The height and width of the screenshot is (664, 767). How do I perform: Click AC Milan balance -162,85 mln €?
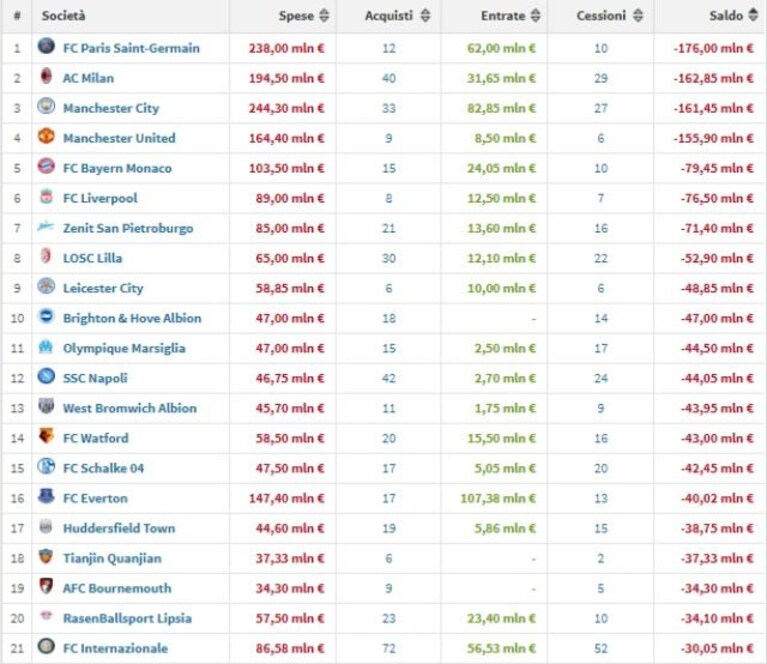(x=713, y=78)
